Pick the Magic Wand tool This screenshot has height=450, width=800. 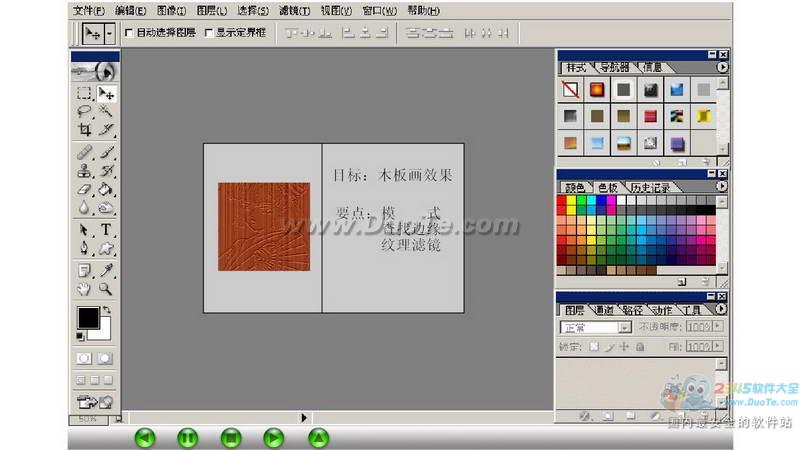pos(106,111)
